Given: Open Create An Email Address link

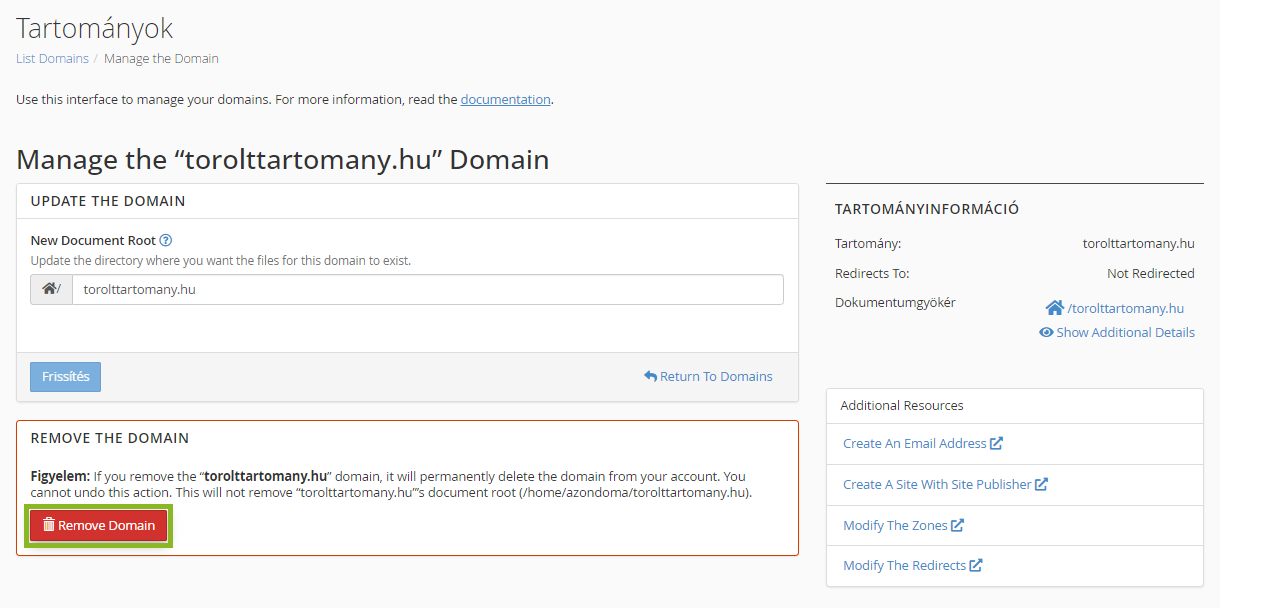Looking at the screenshot, I should [x=914, y=443].
